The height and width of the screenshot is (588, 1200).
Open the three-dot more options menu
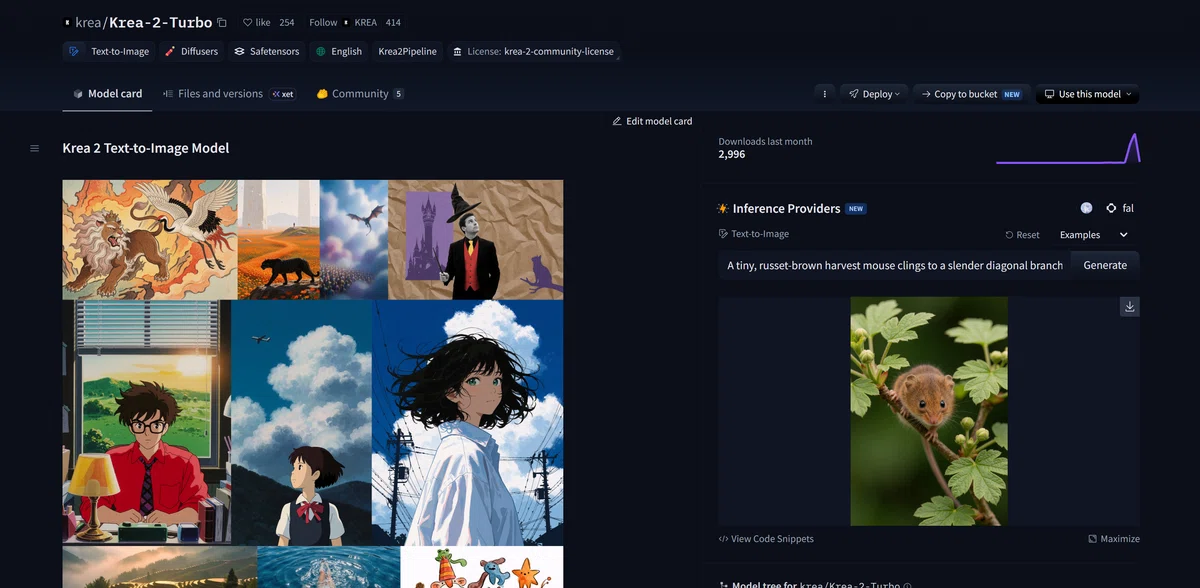(824, 94)
